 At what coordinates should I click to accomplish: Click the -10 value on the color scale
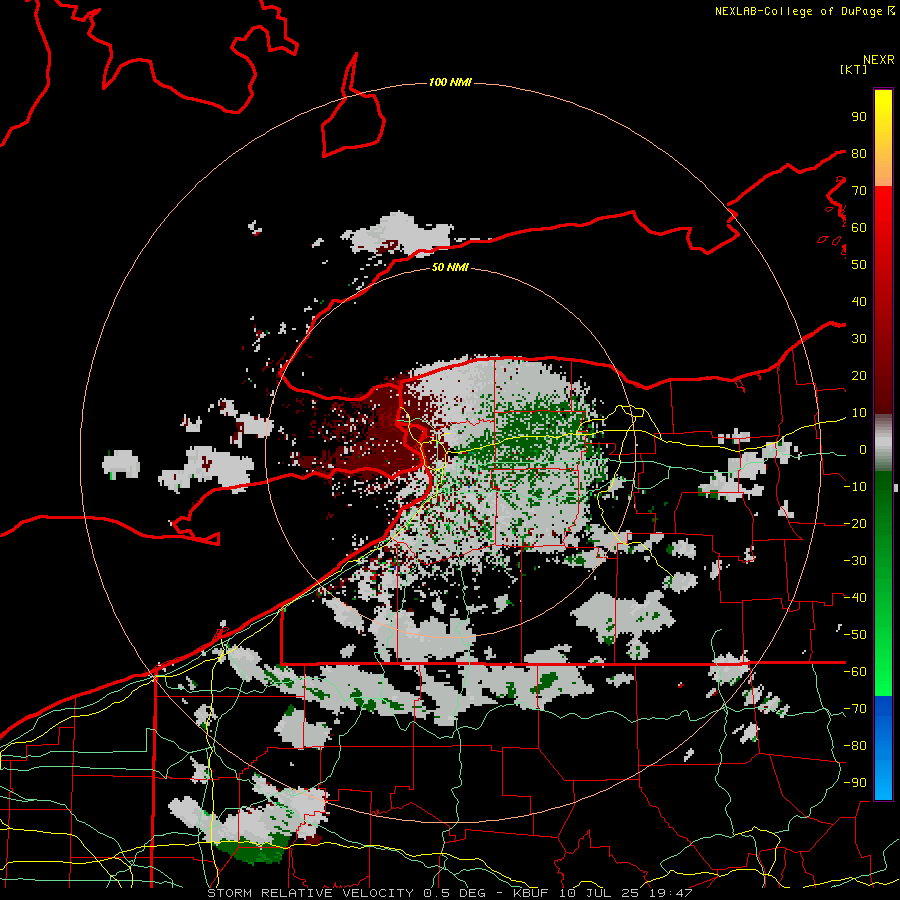(855, 487)
